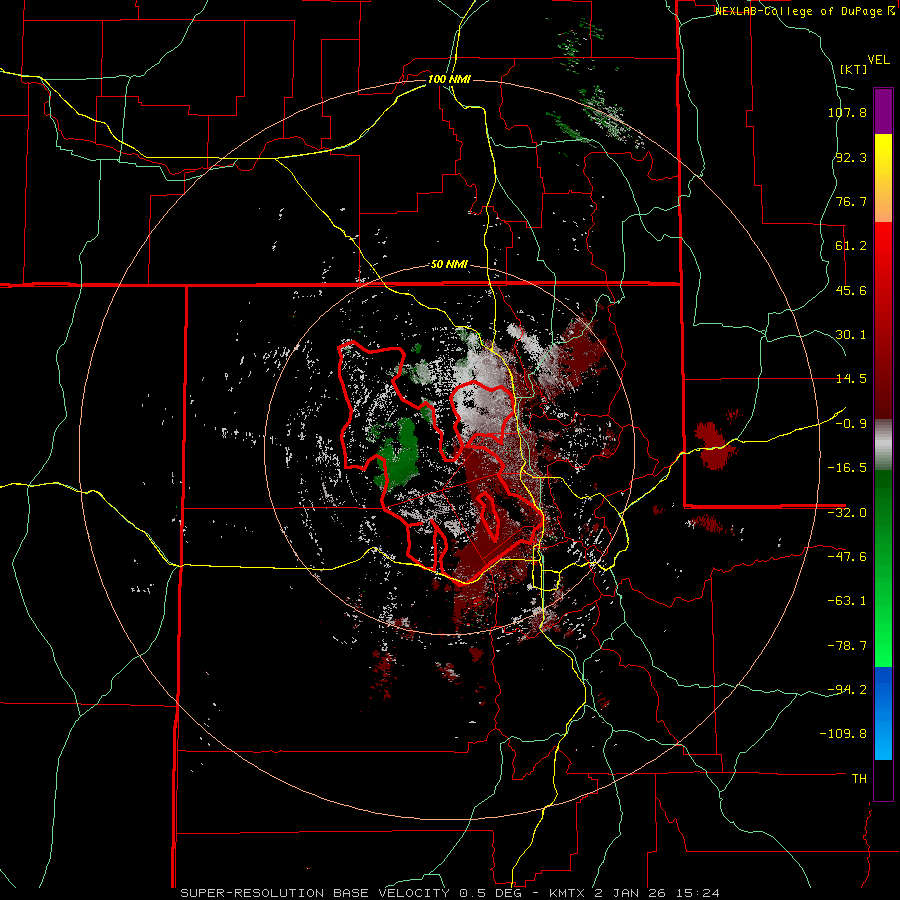Click the 45.6 velocity scale value

pos(851,290)
